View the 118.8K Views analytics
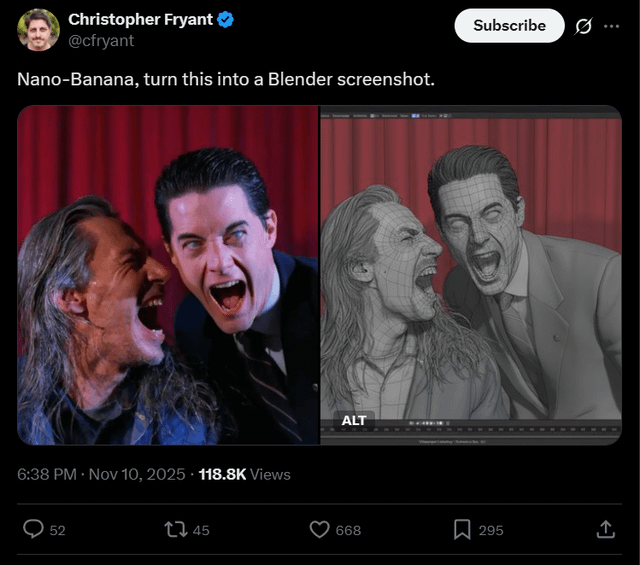 244,474
